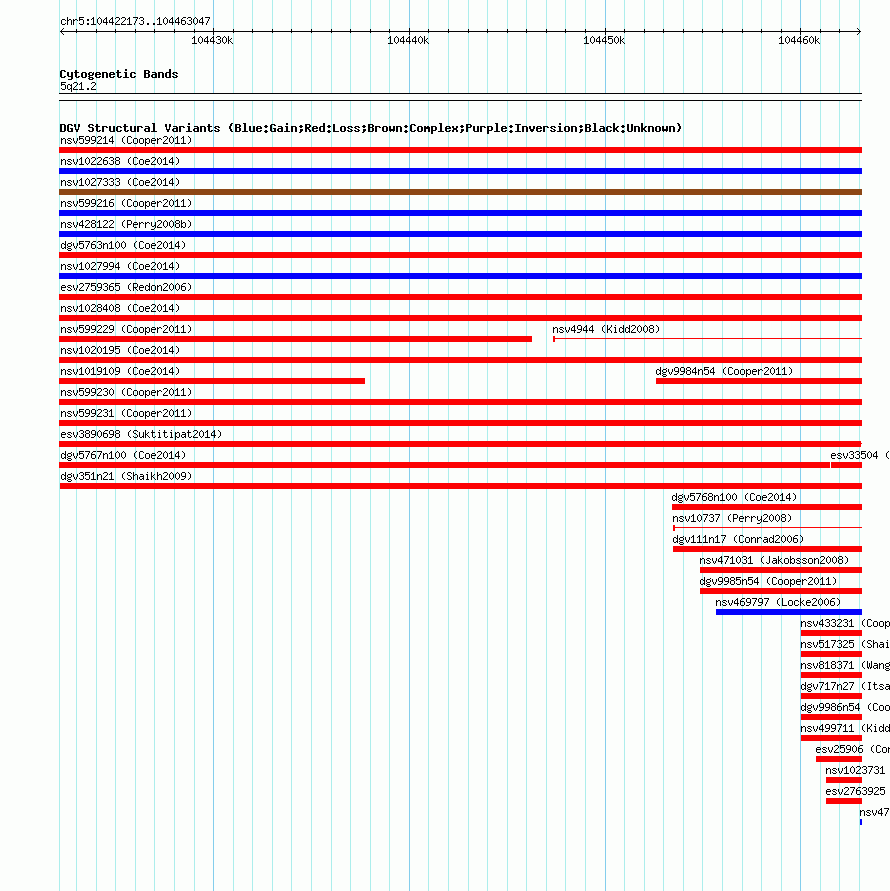Viewport: 890px width, 891px height.
Task: Select variant label dgv111n17 (Conrad2006)
Action: tap(738, 540)
